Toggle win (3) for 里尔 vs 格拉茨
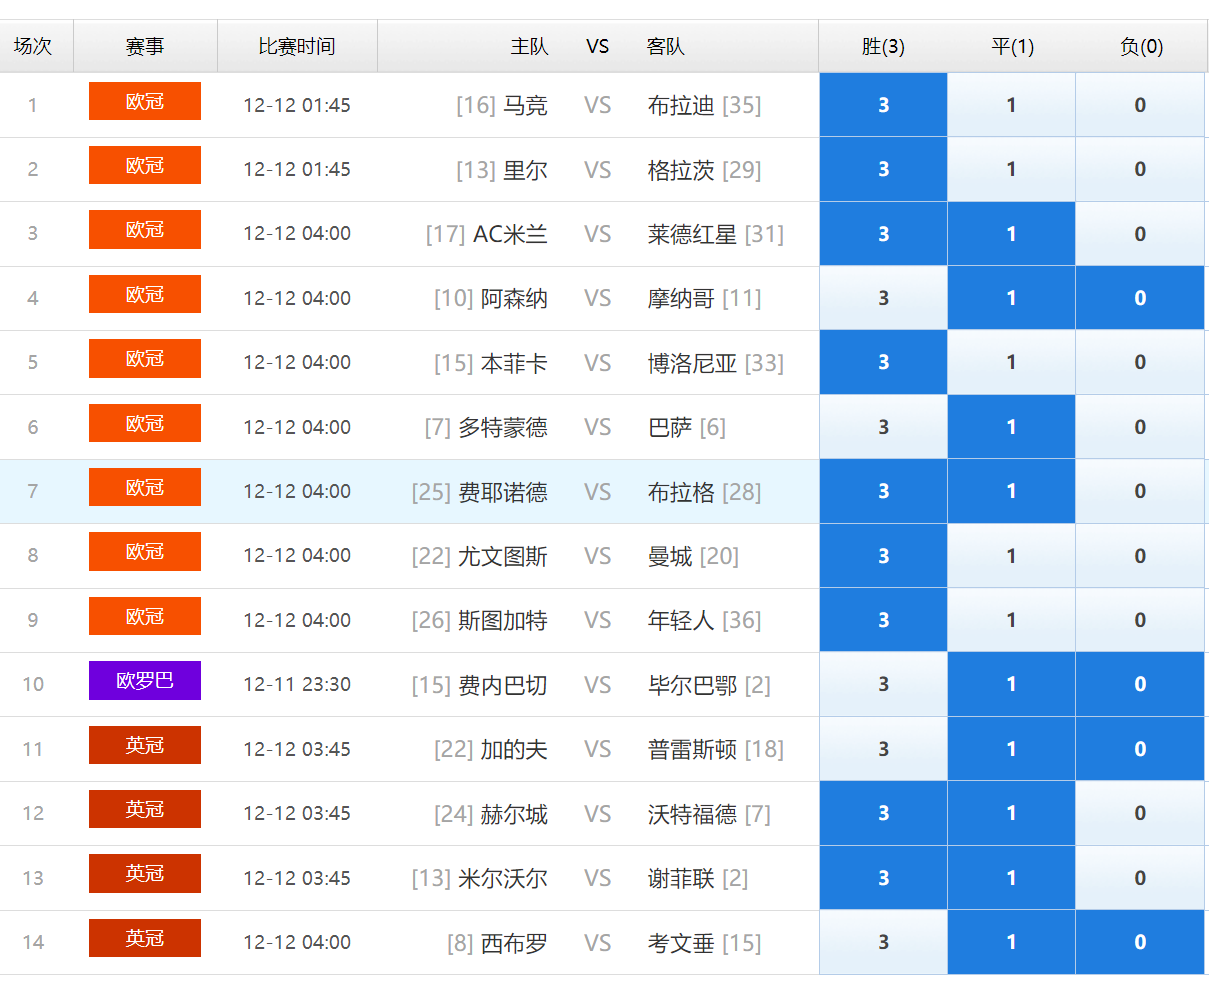1209x985 pixels. tap(883, 169)
